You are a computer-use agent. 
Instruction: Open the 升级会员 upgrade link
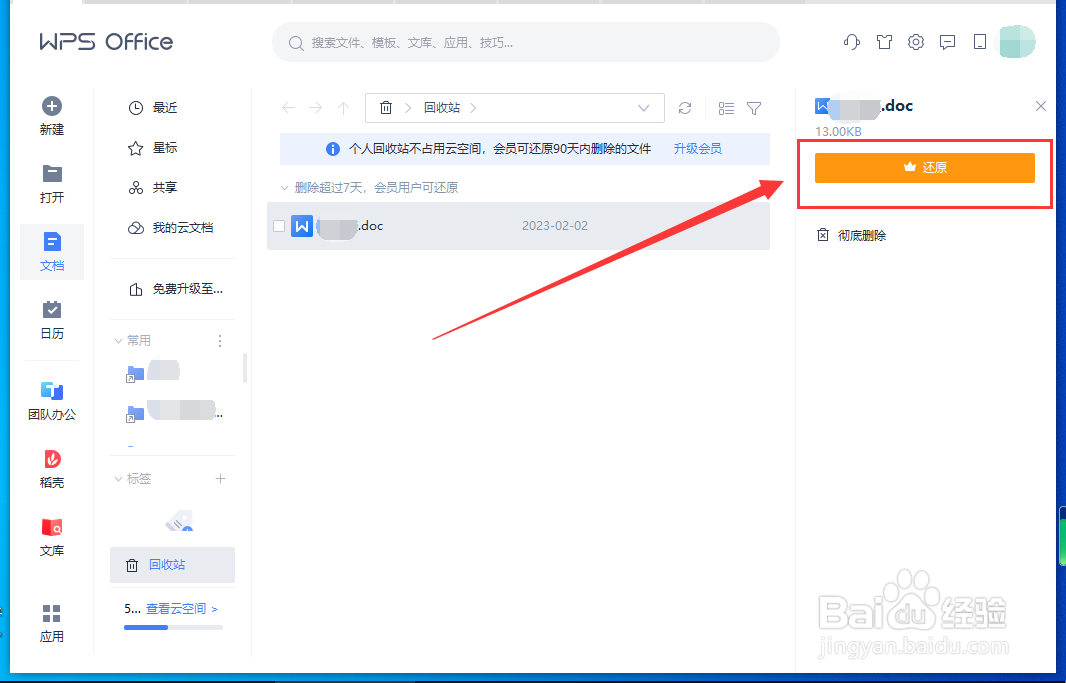[x=701, y=148]
